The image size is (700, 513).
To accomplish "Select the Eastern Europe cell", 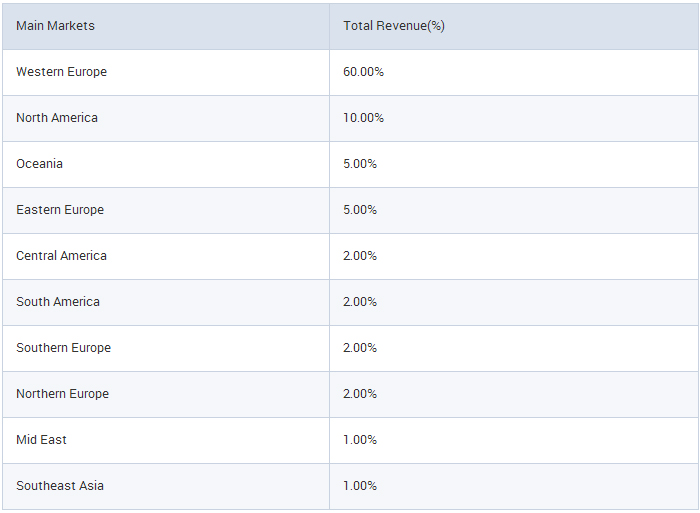I will click(60, 210).
